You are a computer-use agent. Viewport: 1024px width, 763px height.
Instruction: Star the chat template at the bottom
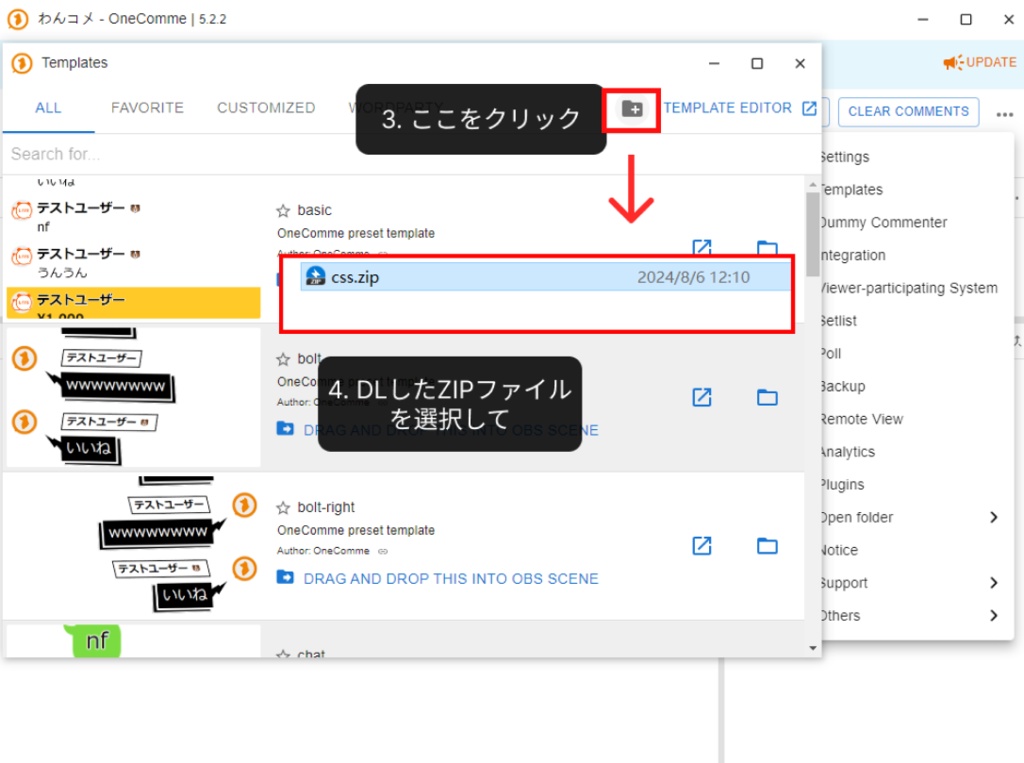click(284, 655)
